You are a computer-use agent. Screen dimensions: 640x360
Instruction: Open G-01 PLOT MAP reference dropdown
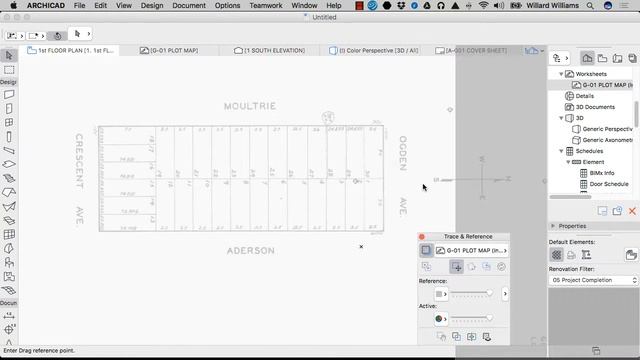[x=471, y=250]
